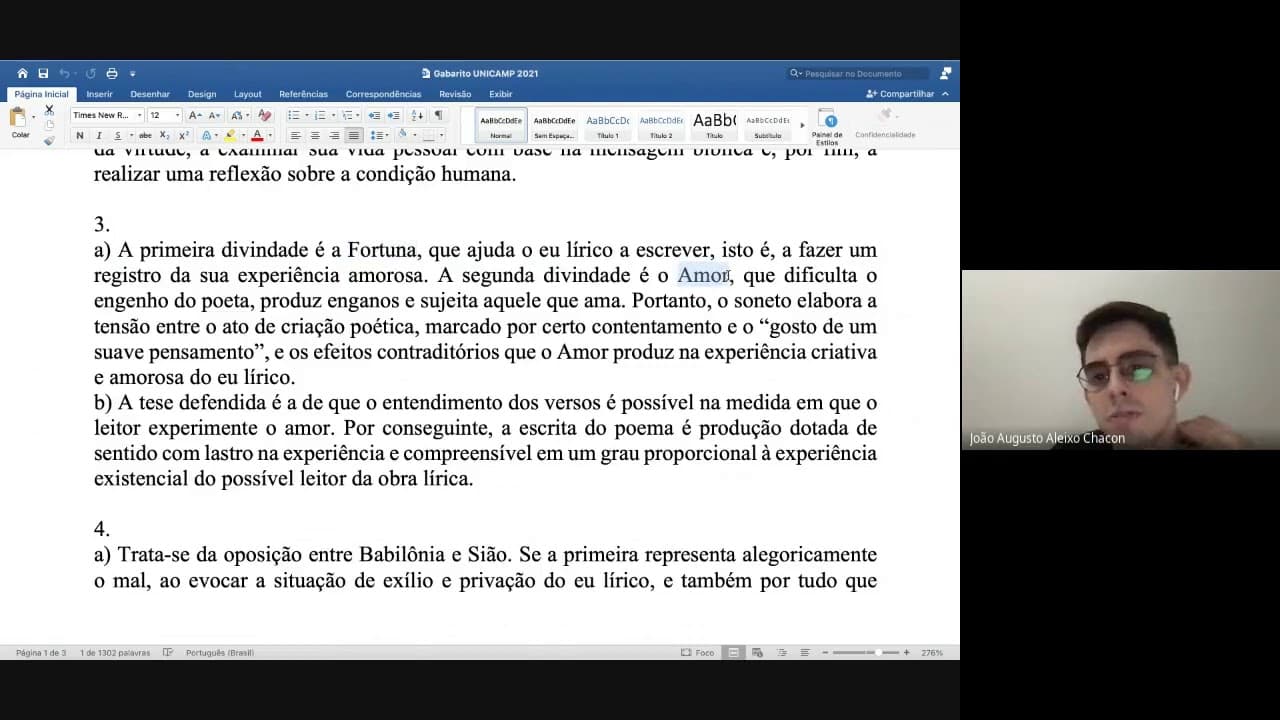Toggle italic formatting I button
Viewport: 1280px width, 720px height.
click(x=98, y=135)
